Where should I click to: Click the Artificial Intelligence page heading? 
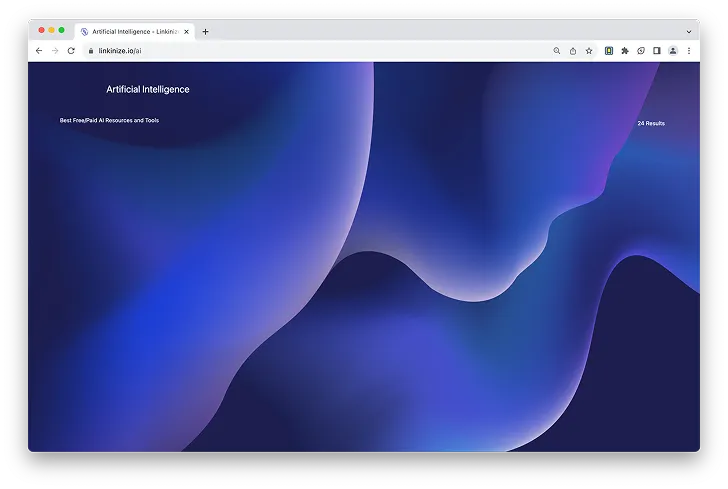coord(148,90)
